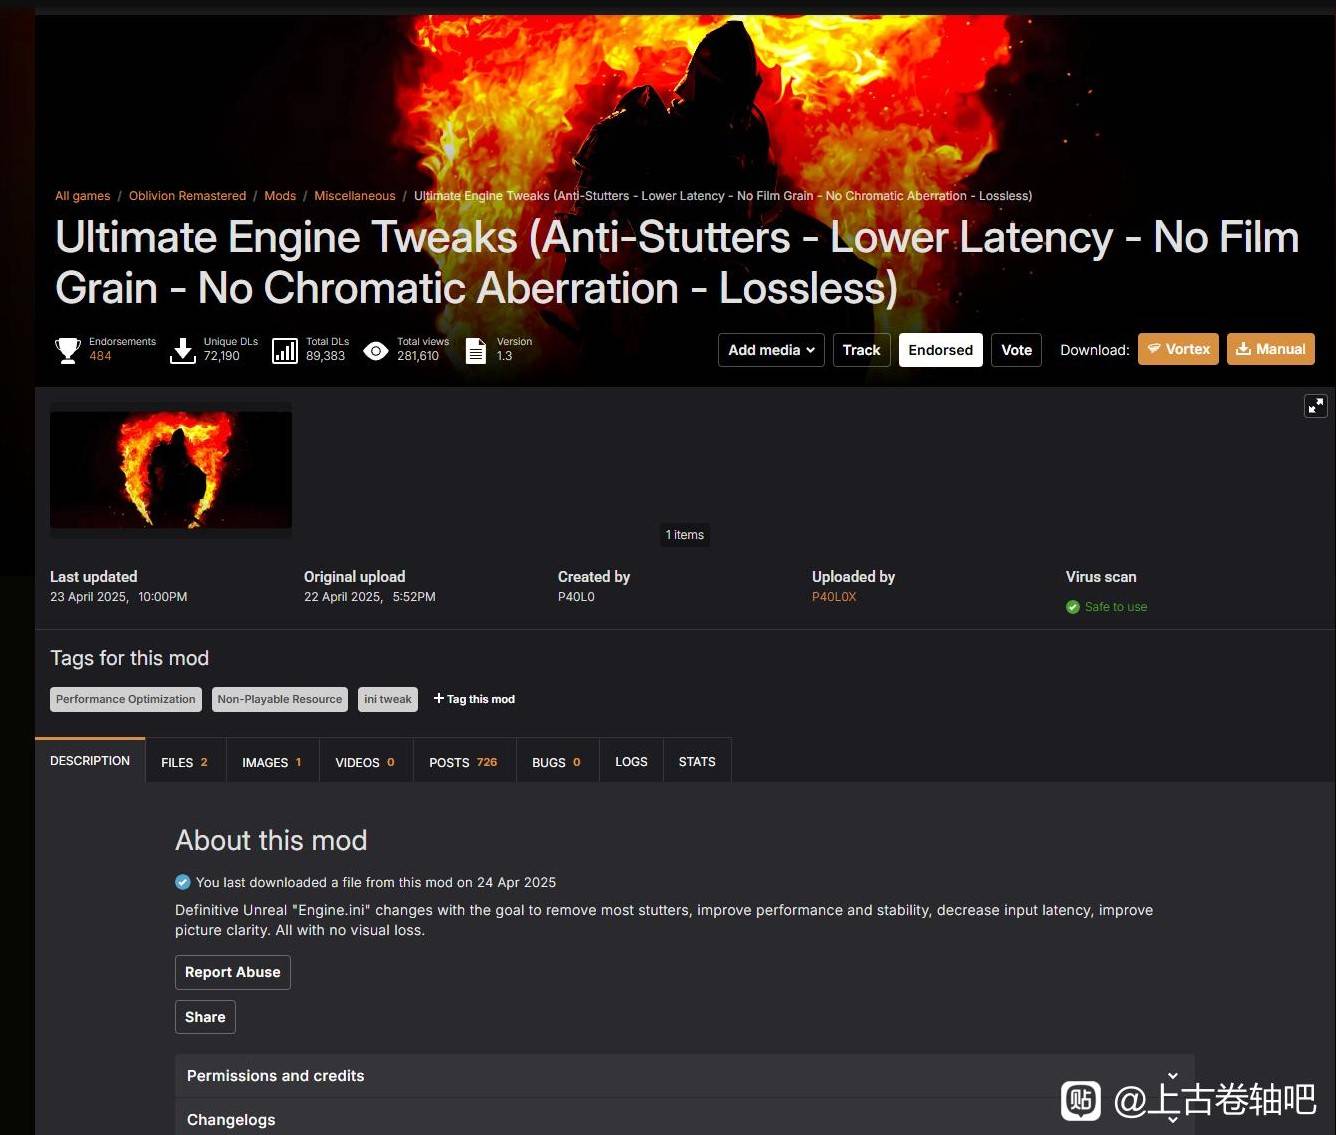Select the Performance Optimization tag
The height and width of the screenshot is (1135, 1336).
126,699
